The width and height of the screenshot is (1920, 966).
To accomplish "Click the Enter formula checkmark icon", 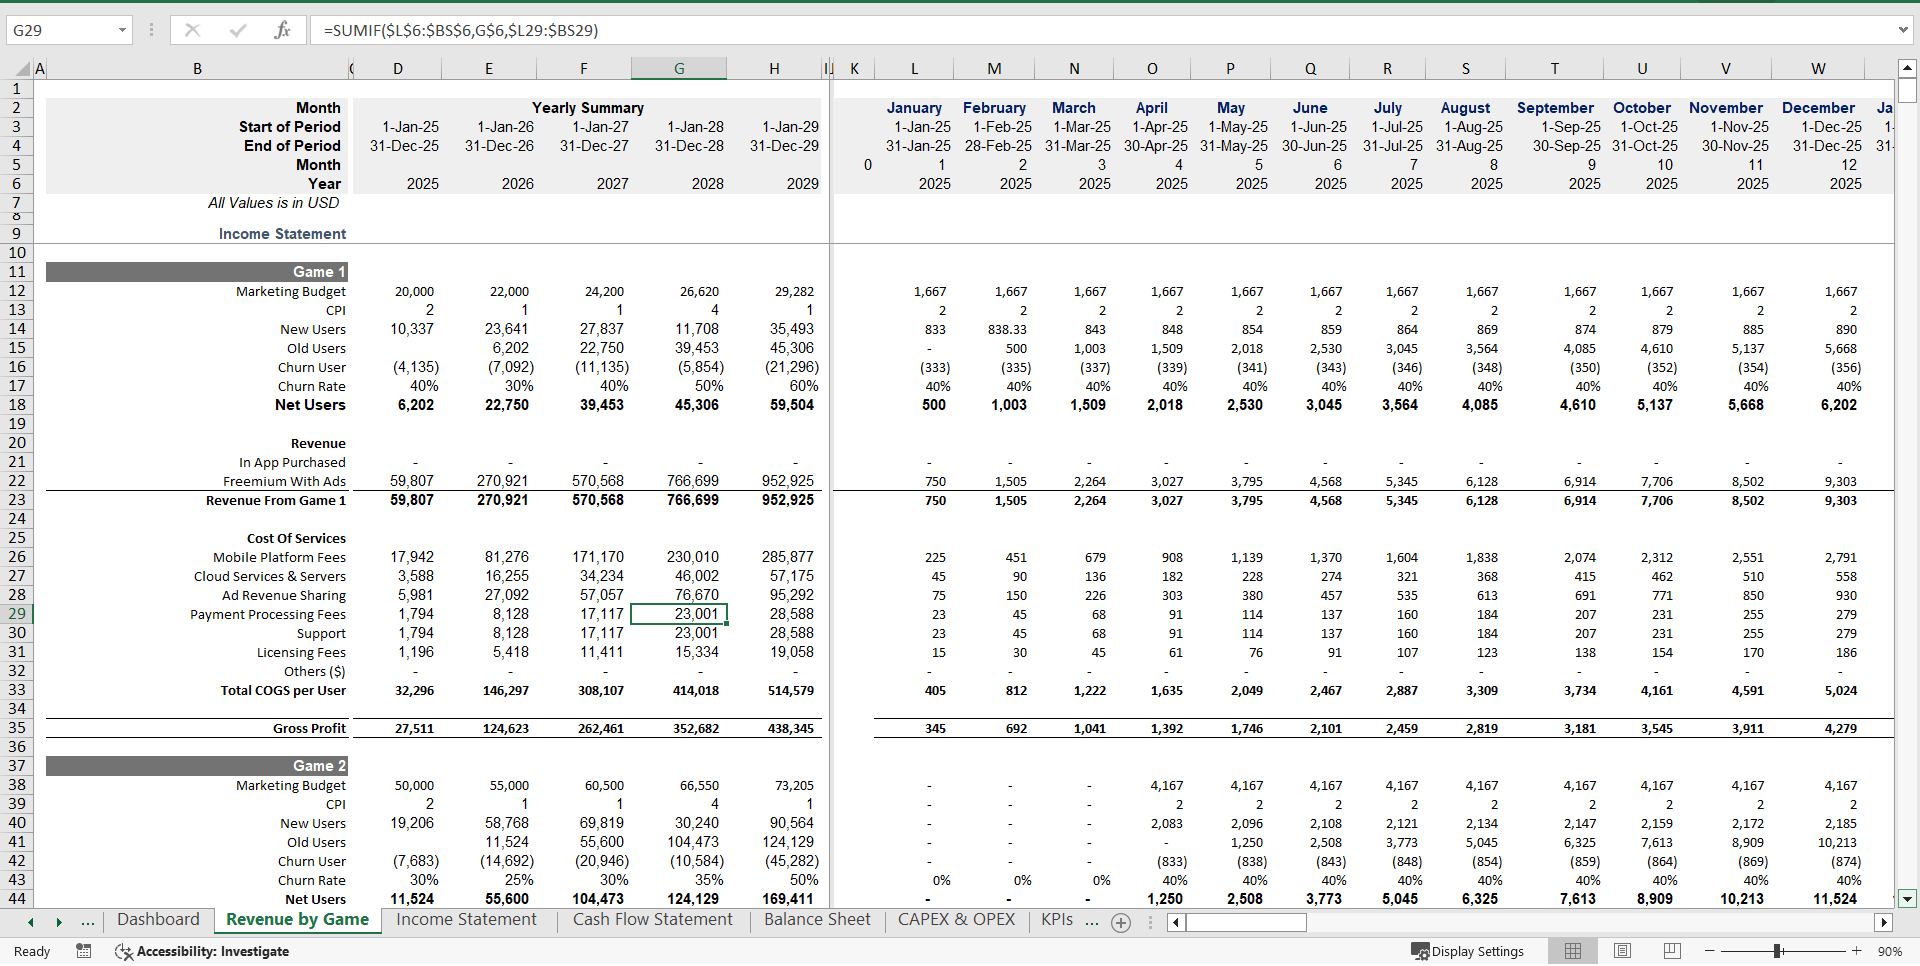I will click(x=238, y=30).
